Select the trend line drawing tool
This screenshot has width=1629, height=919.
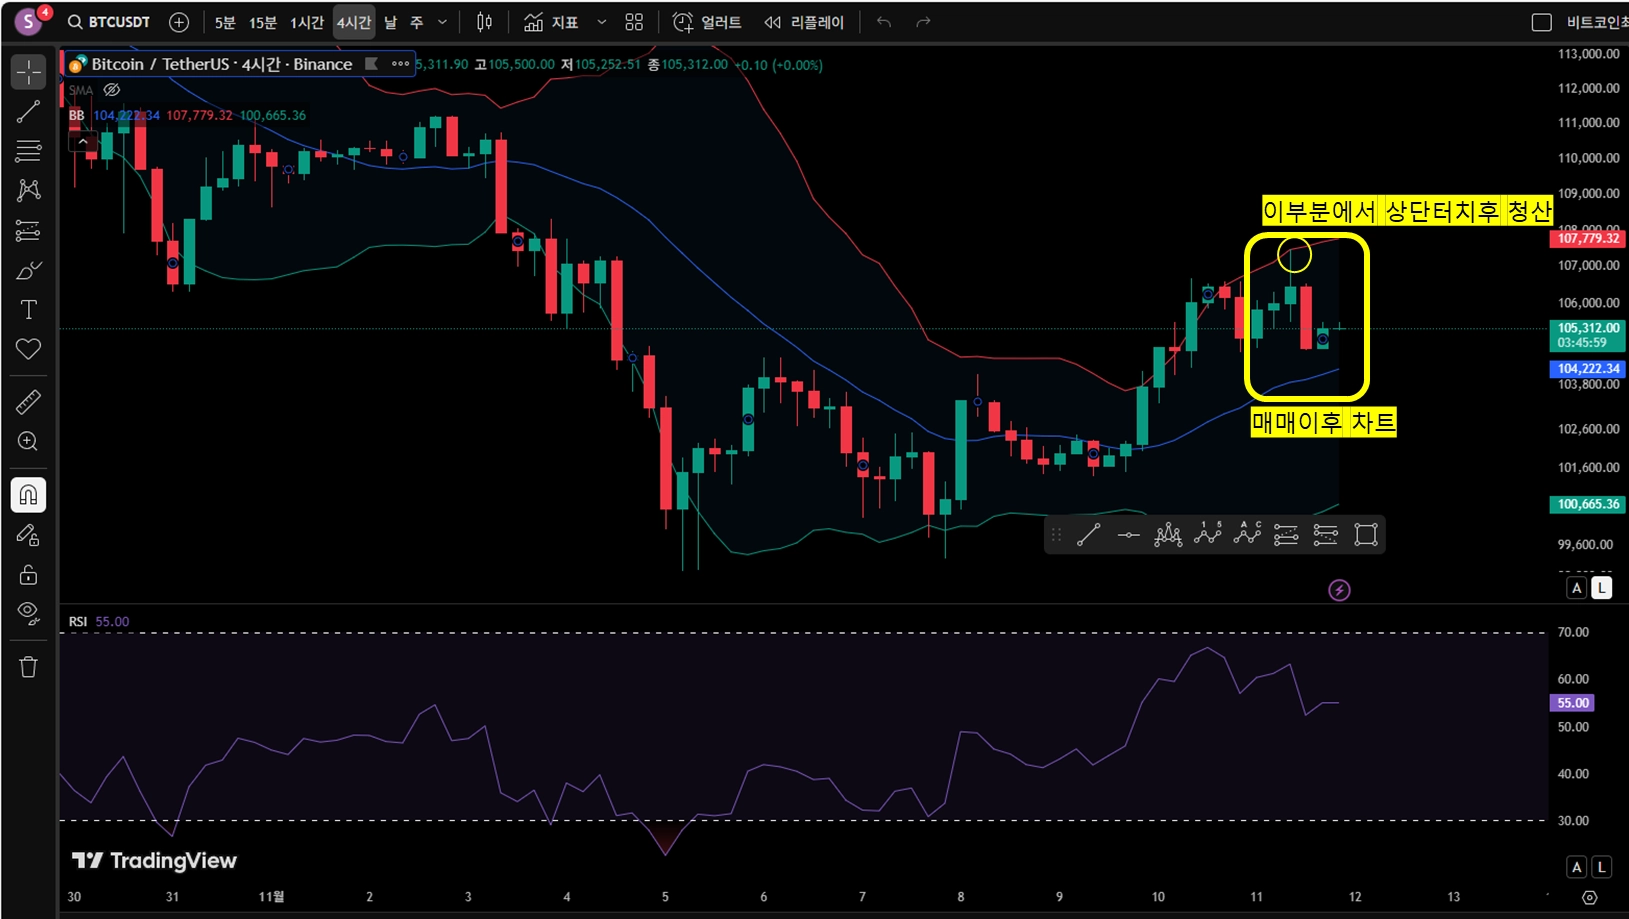click(28, 111)
